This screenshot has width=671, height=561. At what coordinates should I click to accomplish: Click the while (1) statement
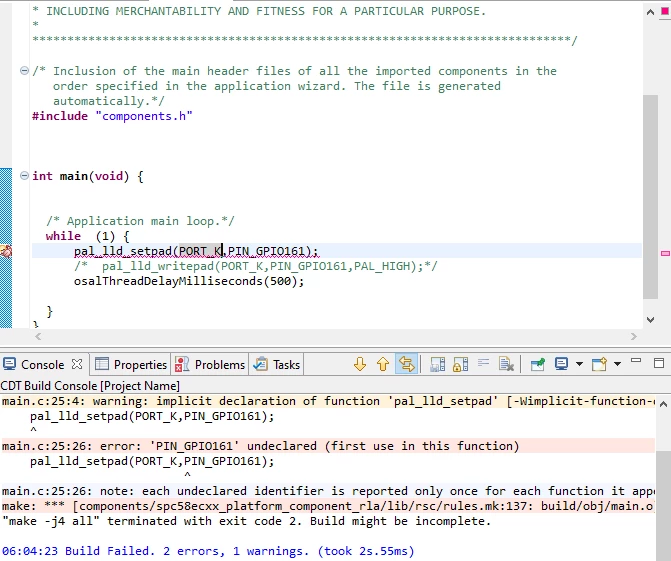[x=87, y=236]
